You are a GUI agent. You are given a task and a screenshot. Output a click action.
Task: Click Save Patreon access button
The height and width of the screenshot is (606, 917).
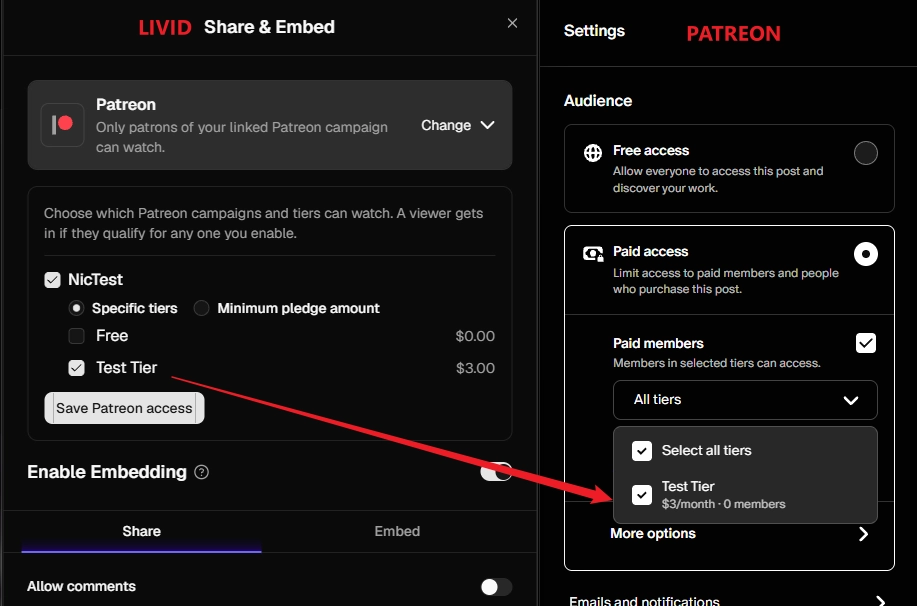pyautogui.click(x=125, y=408)
